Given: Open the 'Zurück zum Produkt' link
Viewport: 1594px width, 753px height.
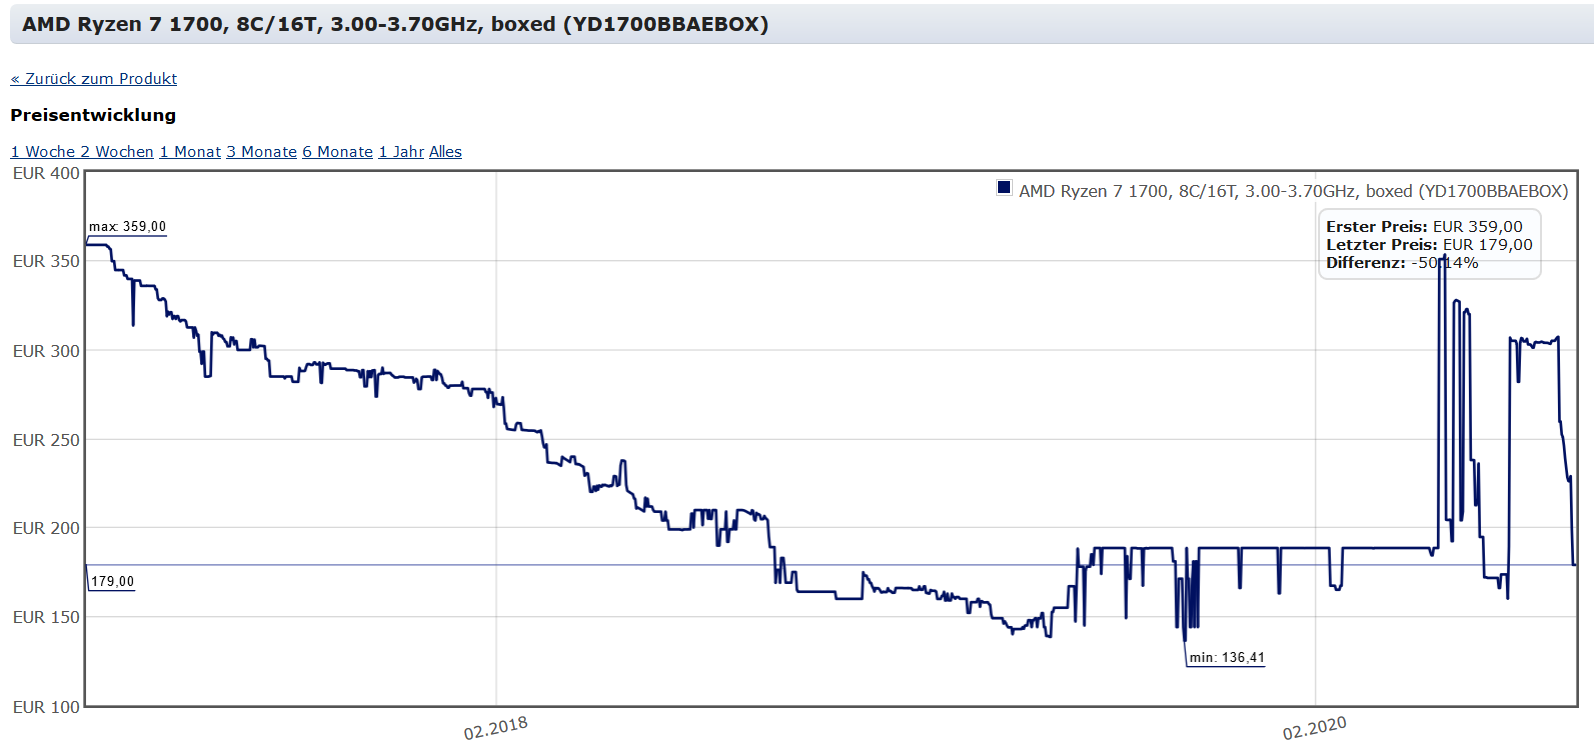Looking at the screenshot, I should (94, 78).
